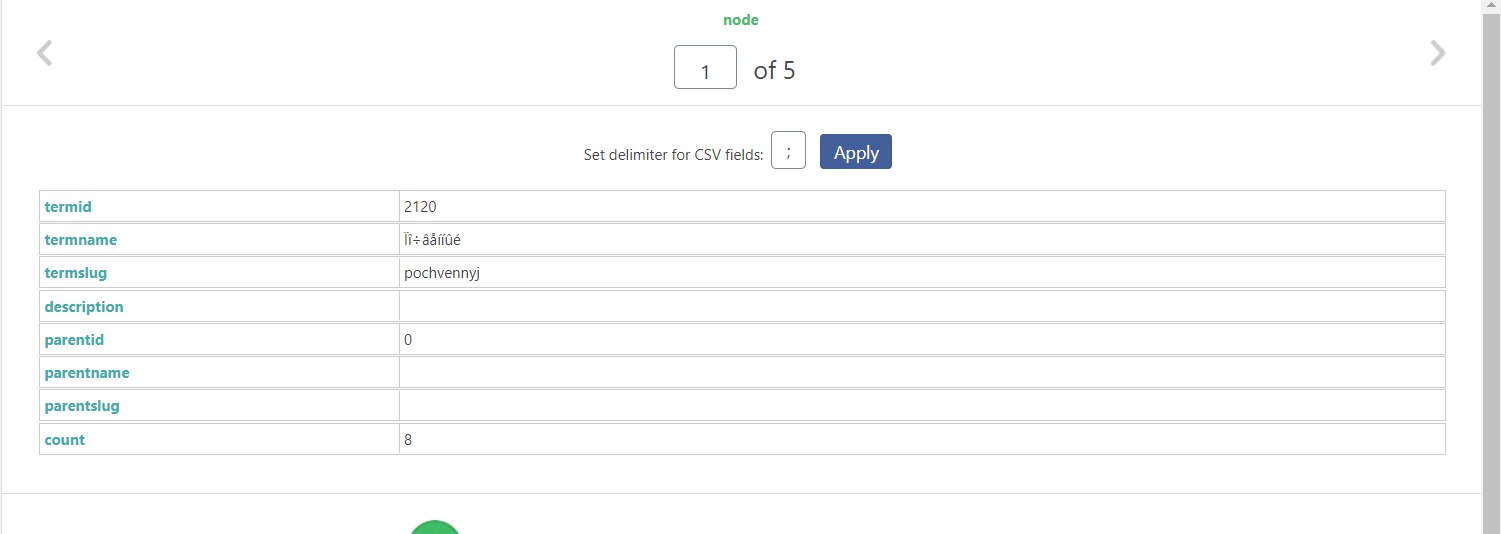This screenshot has width=1501, height=534.
Task: Select the termname value cell
Action: click(922, 239)
